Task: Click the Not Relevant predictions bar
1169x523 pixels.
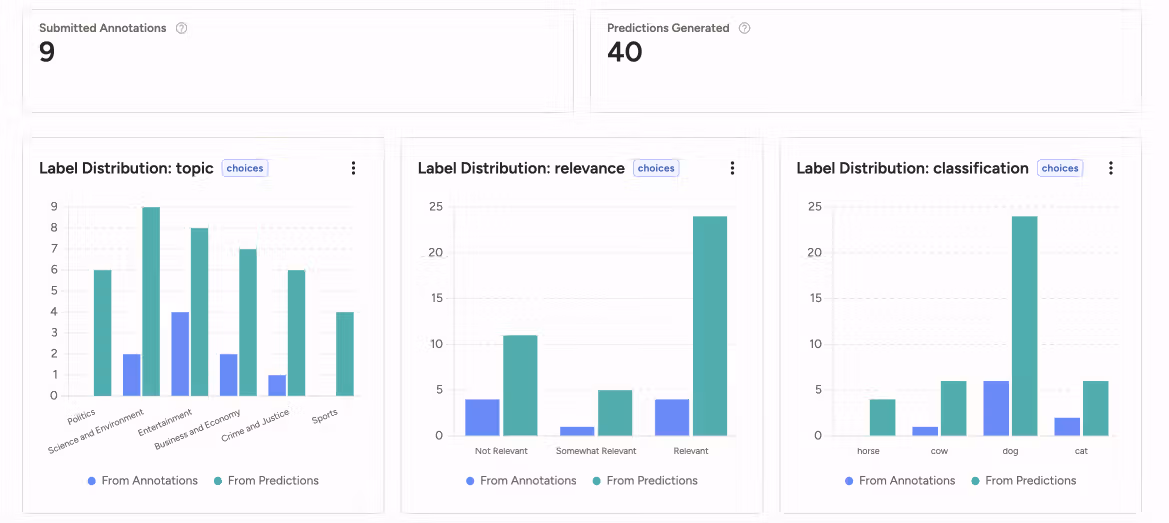Action: coord(520,385)
